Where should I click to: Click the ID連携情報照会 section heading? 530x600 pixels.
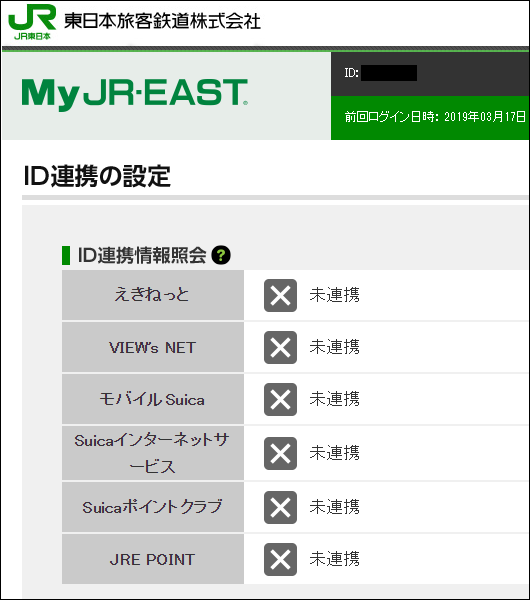point(142,255)
